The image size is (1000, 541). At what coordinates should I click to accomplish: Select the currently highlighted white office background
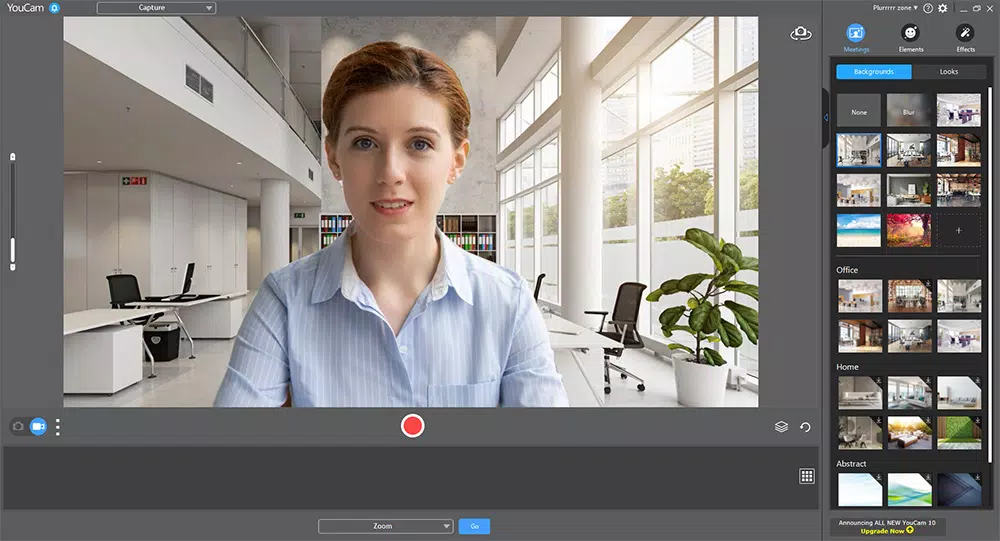(858, 150)
